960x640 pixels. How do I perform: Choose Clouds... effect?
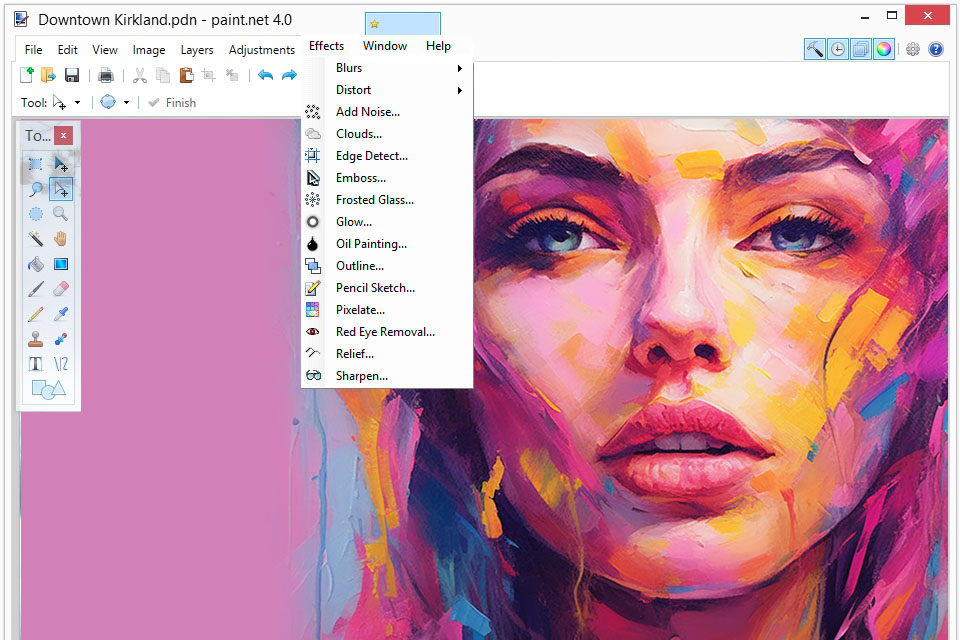[388, 134]
